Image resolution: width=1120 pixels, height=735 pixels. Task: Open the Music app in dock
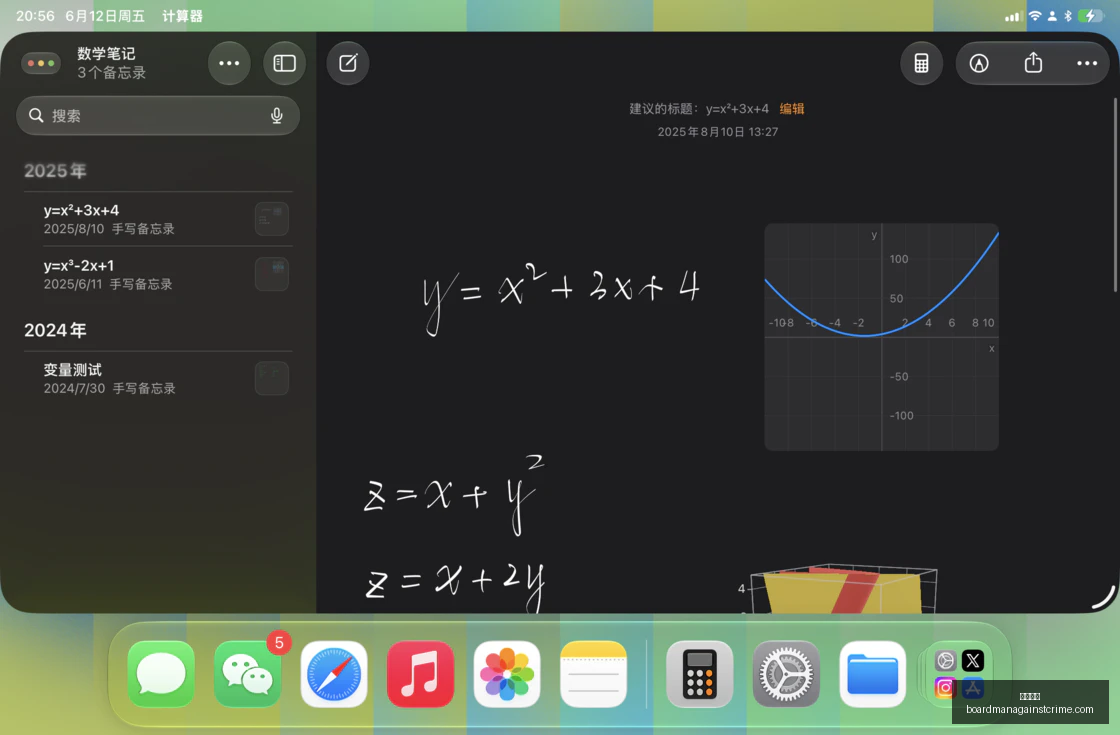420,674
